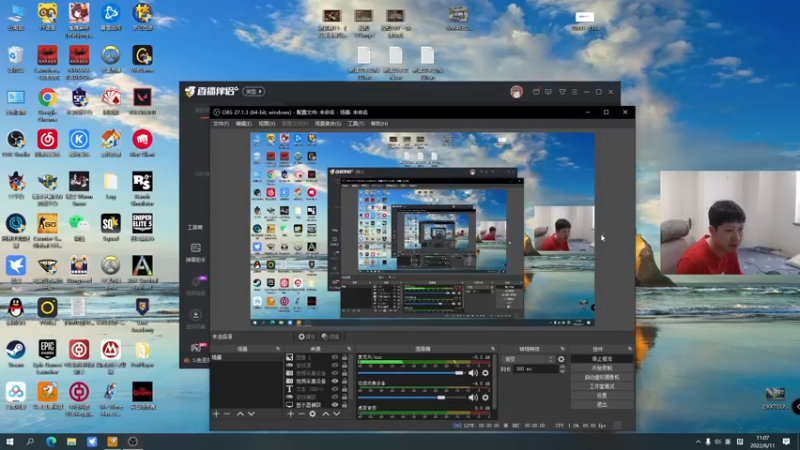The image size is (800, 450).
Task: Click the 退出 button in controls
Action: tap(602, 405)
